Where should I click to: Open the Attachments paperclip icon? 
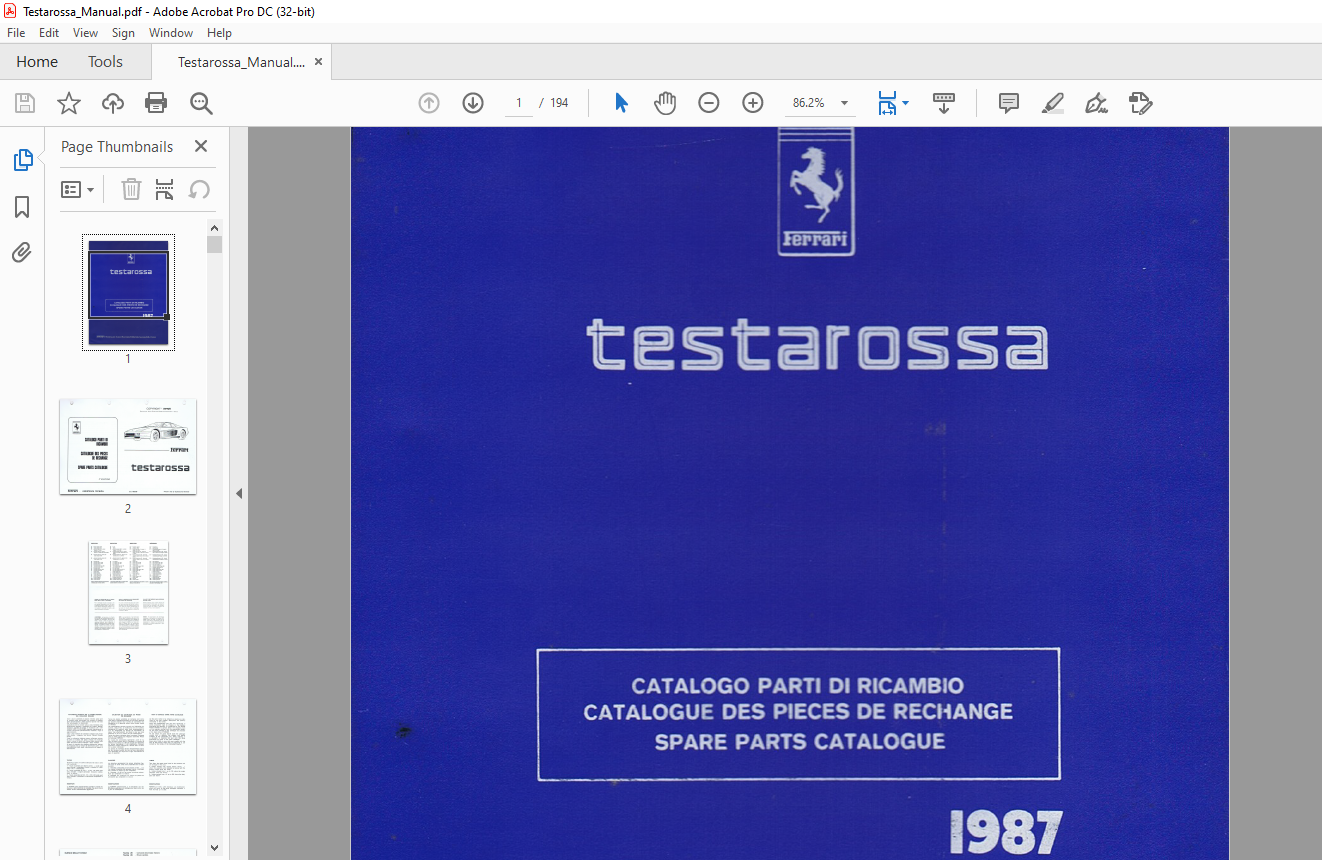tap(22, 252)
